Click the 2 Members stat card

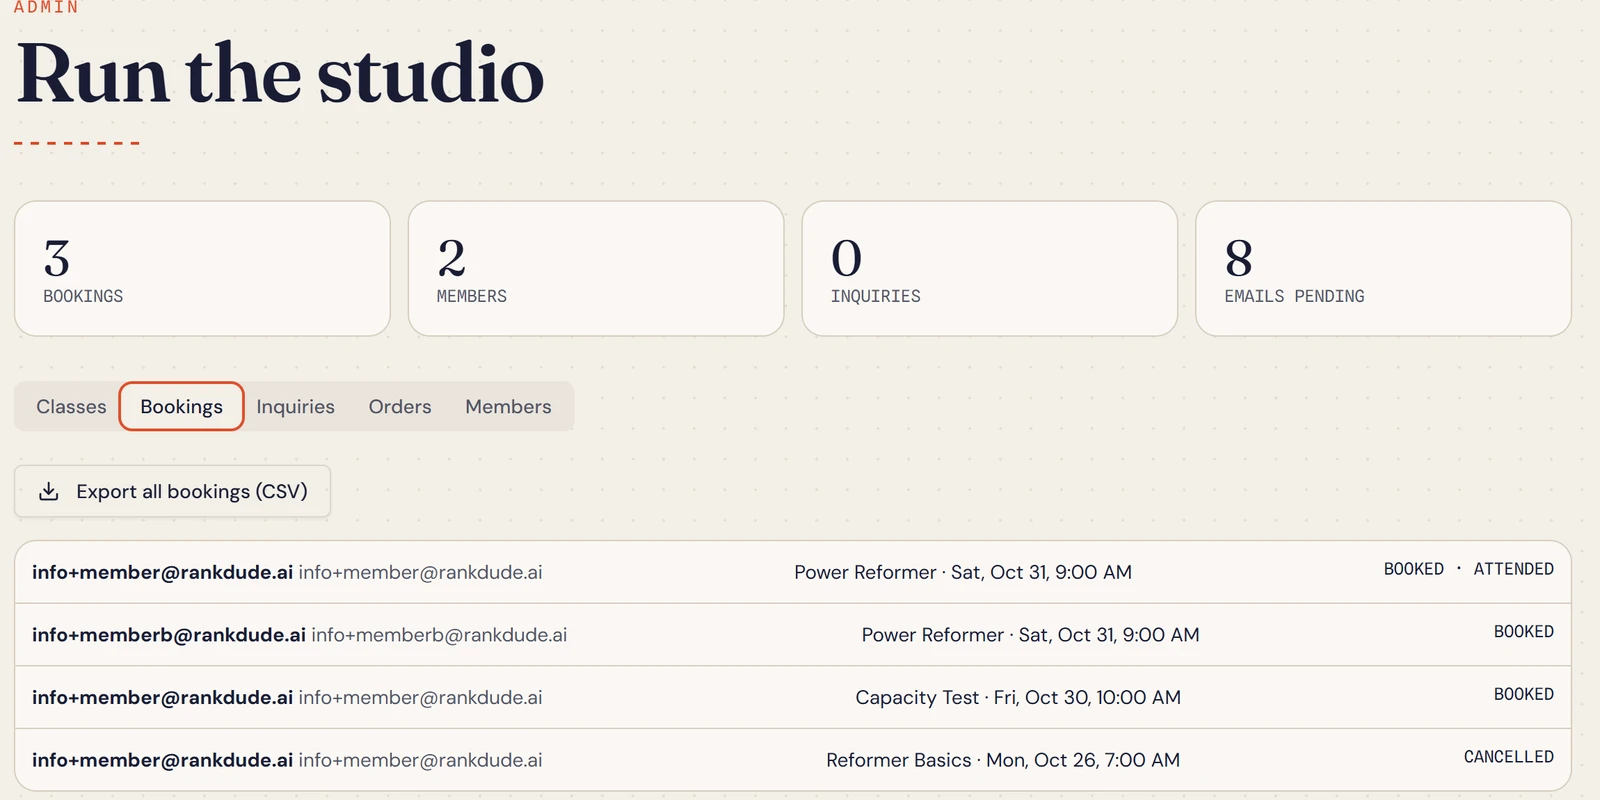(596, 269)
